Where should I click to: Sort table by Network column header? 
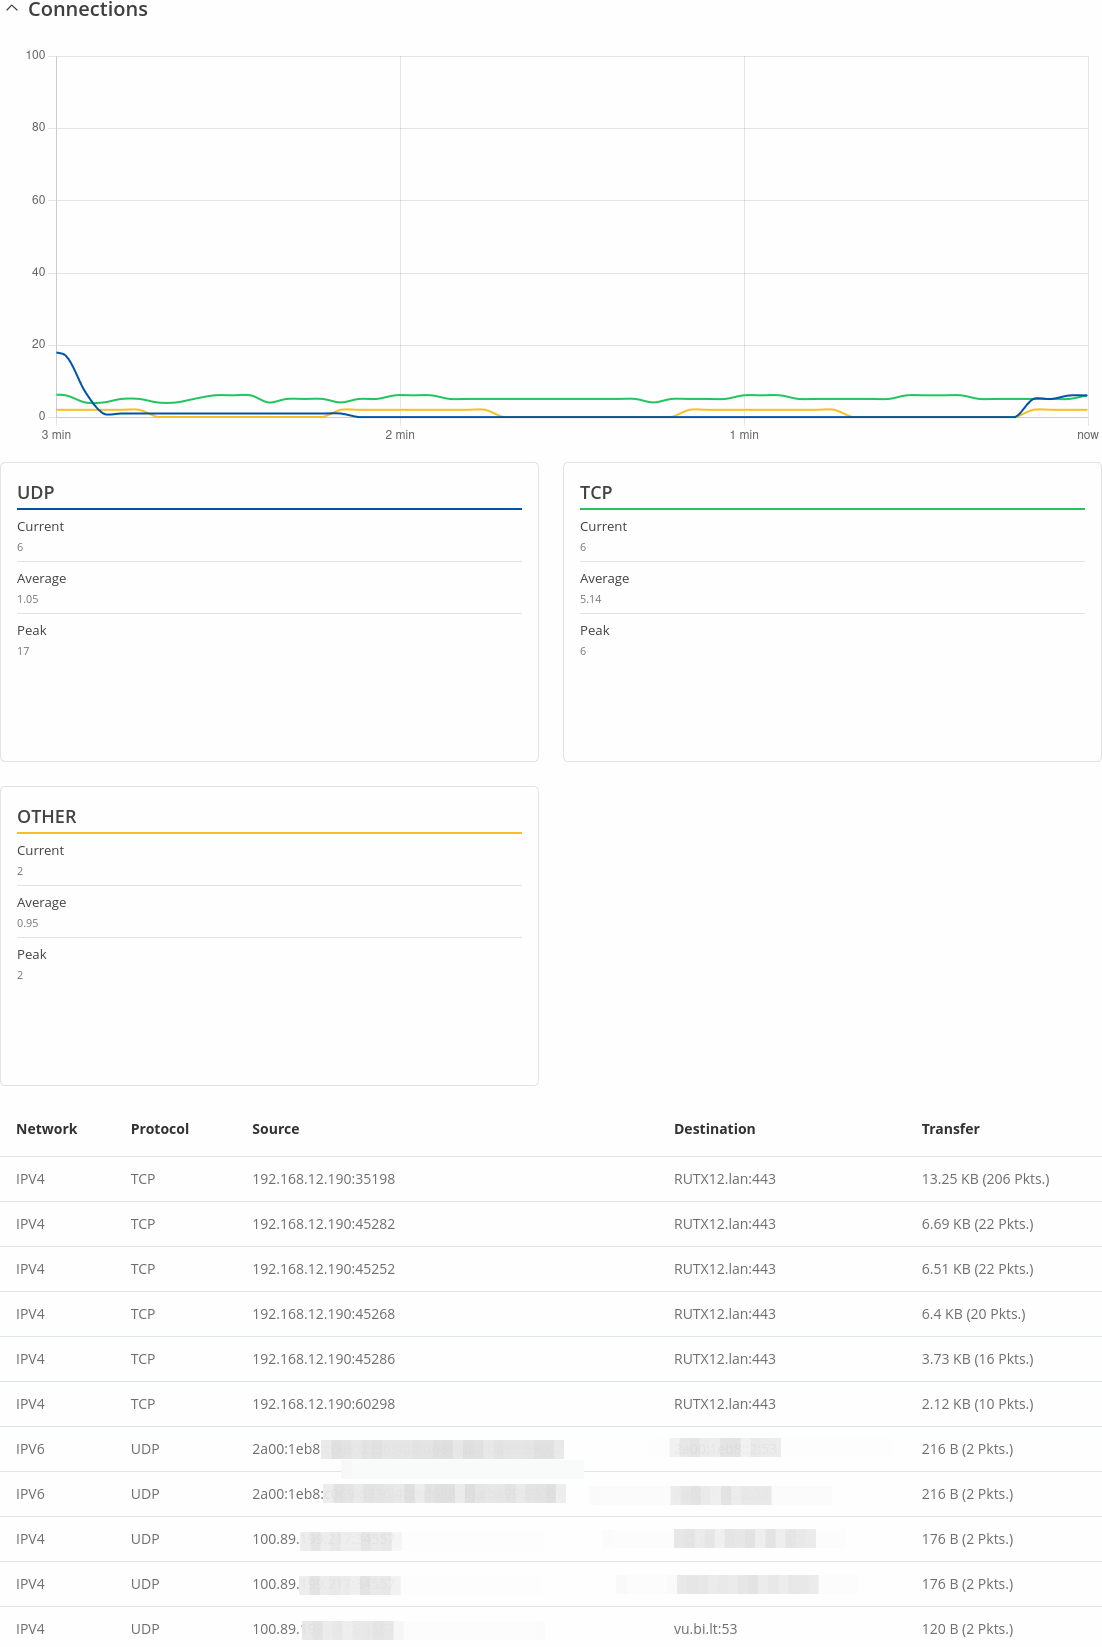coord(47,1129)
